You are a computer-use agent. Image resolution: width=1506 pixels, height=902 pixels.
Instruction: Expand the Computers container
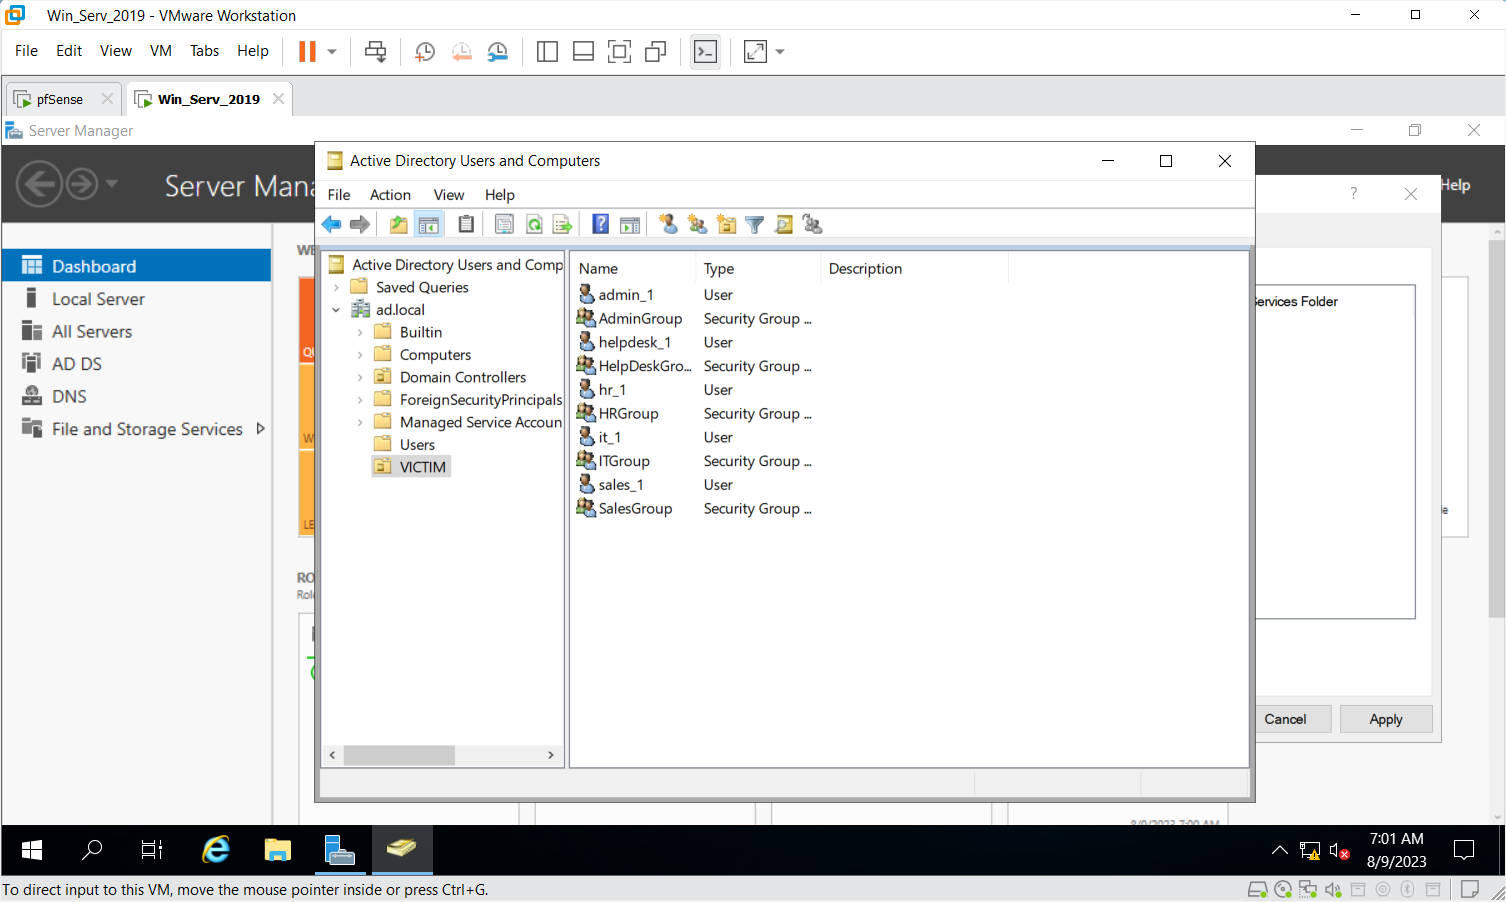(x=360, y=355)
